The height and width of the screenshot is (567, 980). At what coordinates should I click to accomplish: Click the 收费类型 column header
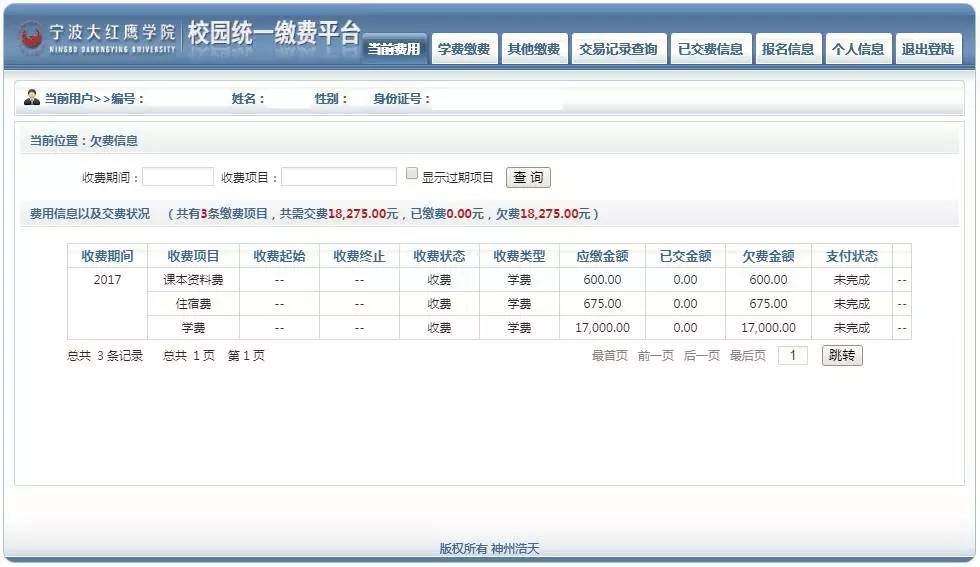519,256
